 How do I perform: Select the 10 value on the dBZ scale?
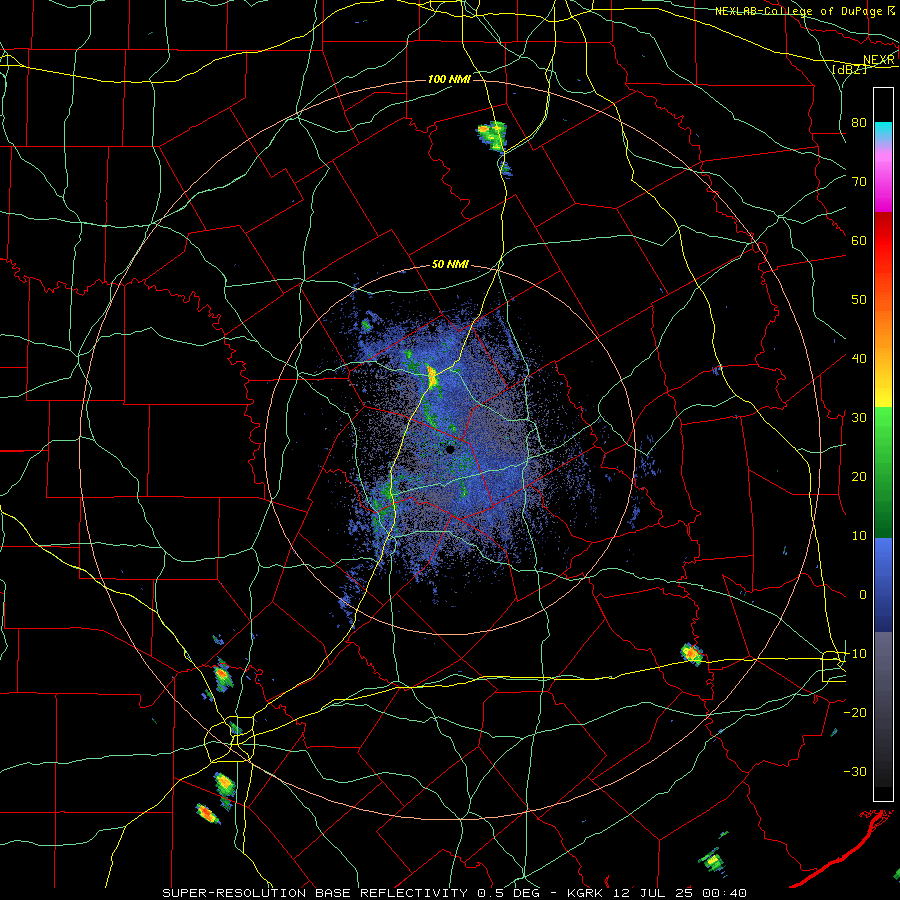click(x=859, y=536)
